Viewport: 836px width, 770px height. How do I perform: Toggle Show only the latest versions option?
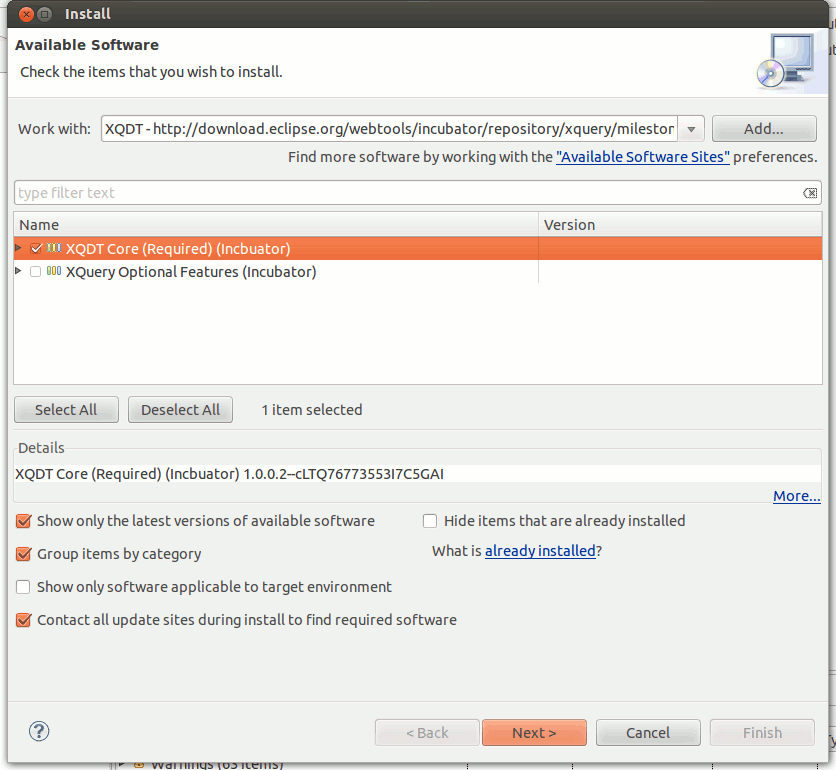coord(23,521)
